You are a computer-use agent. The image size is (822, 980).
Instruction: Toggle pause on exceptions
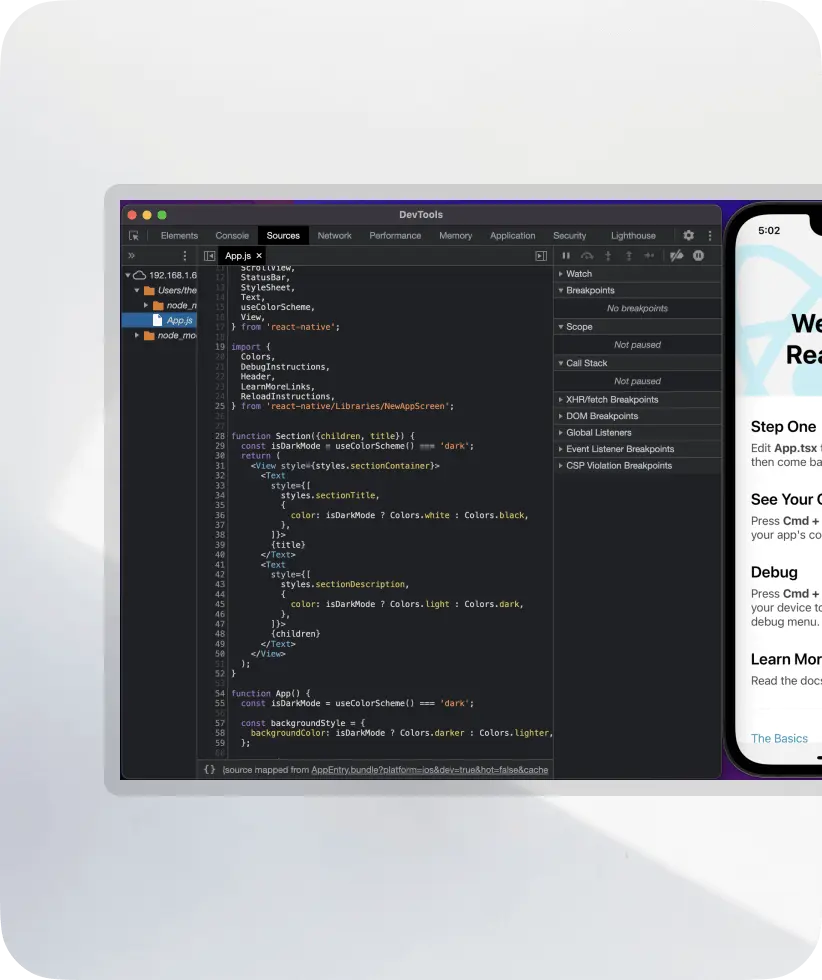tap(698, 256)
